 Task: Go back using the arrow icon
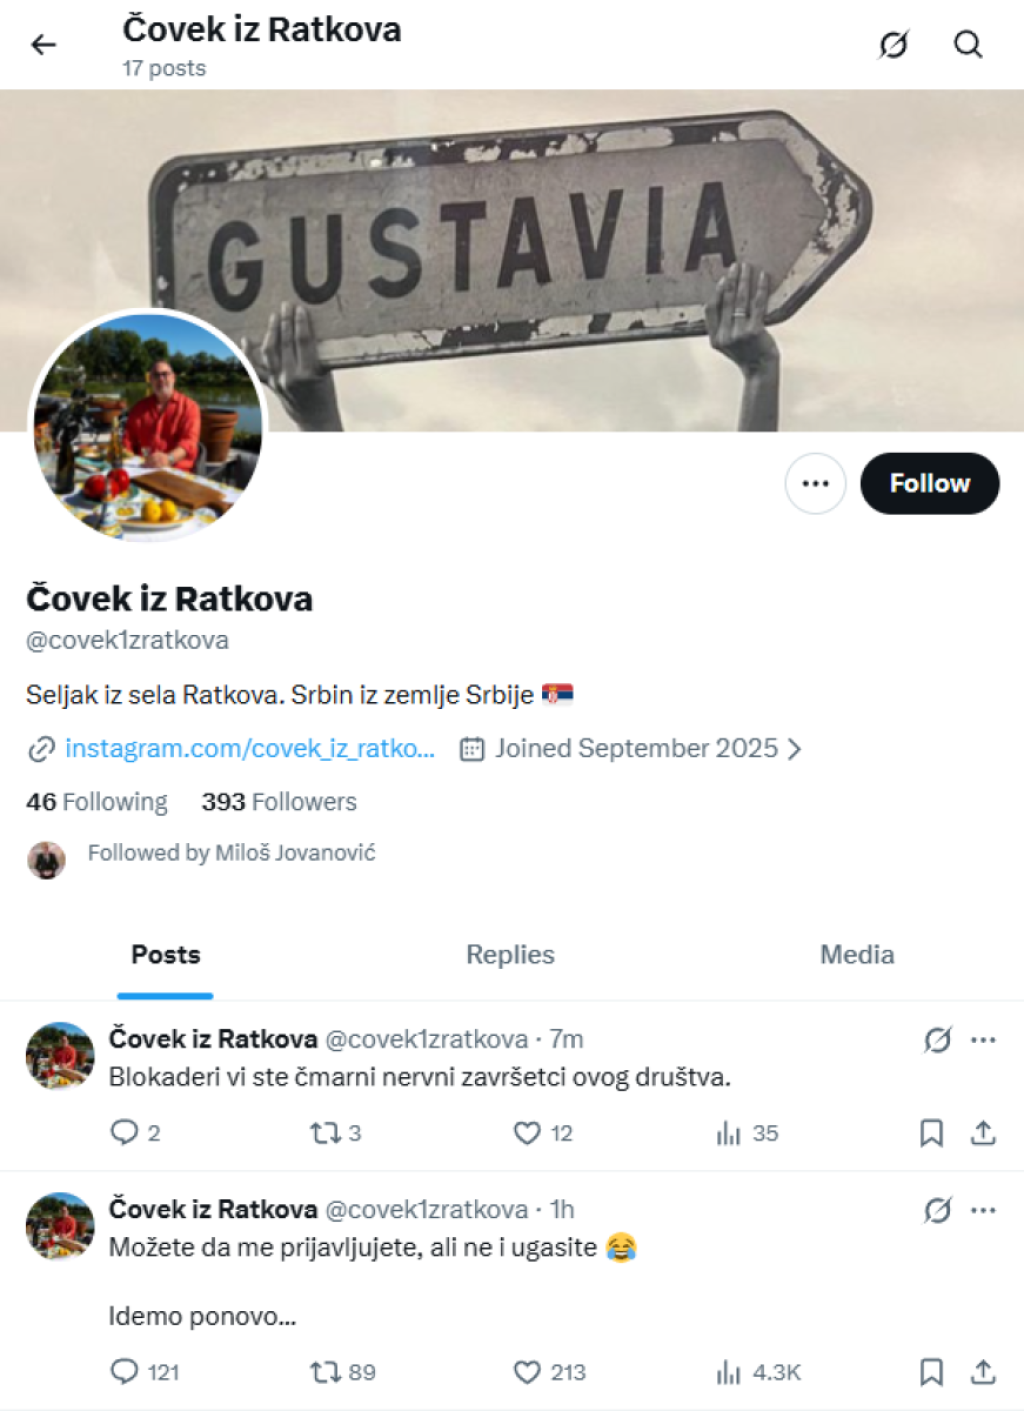point(43,45)
